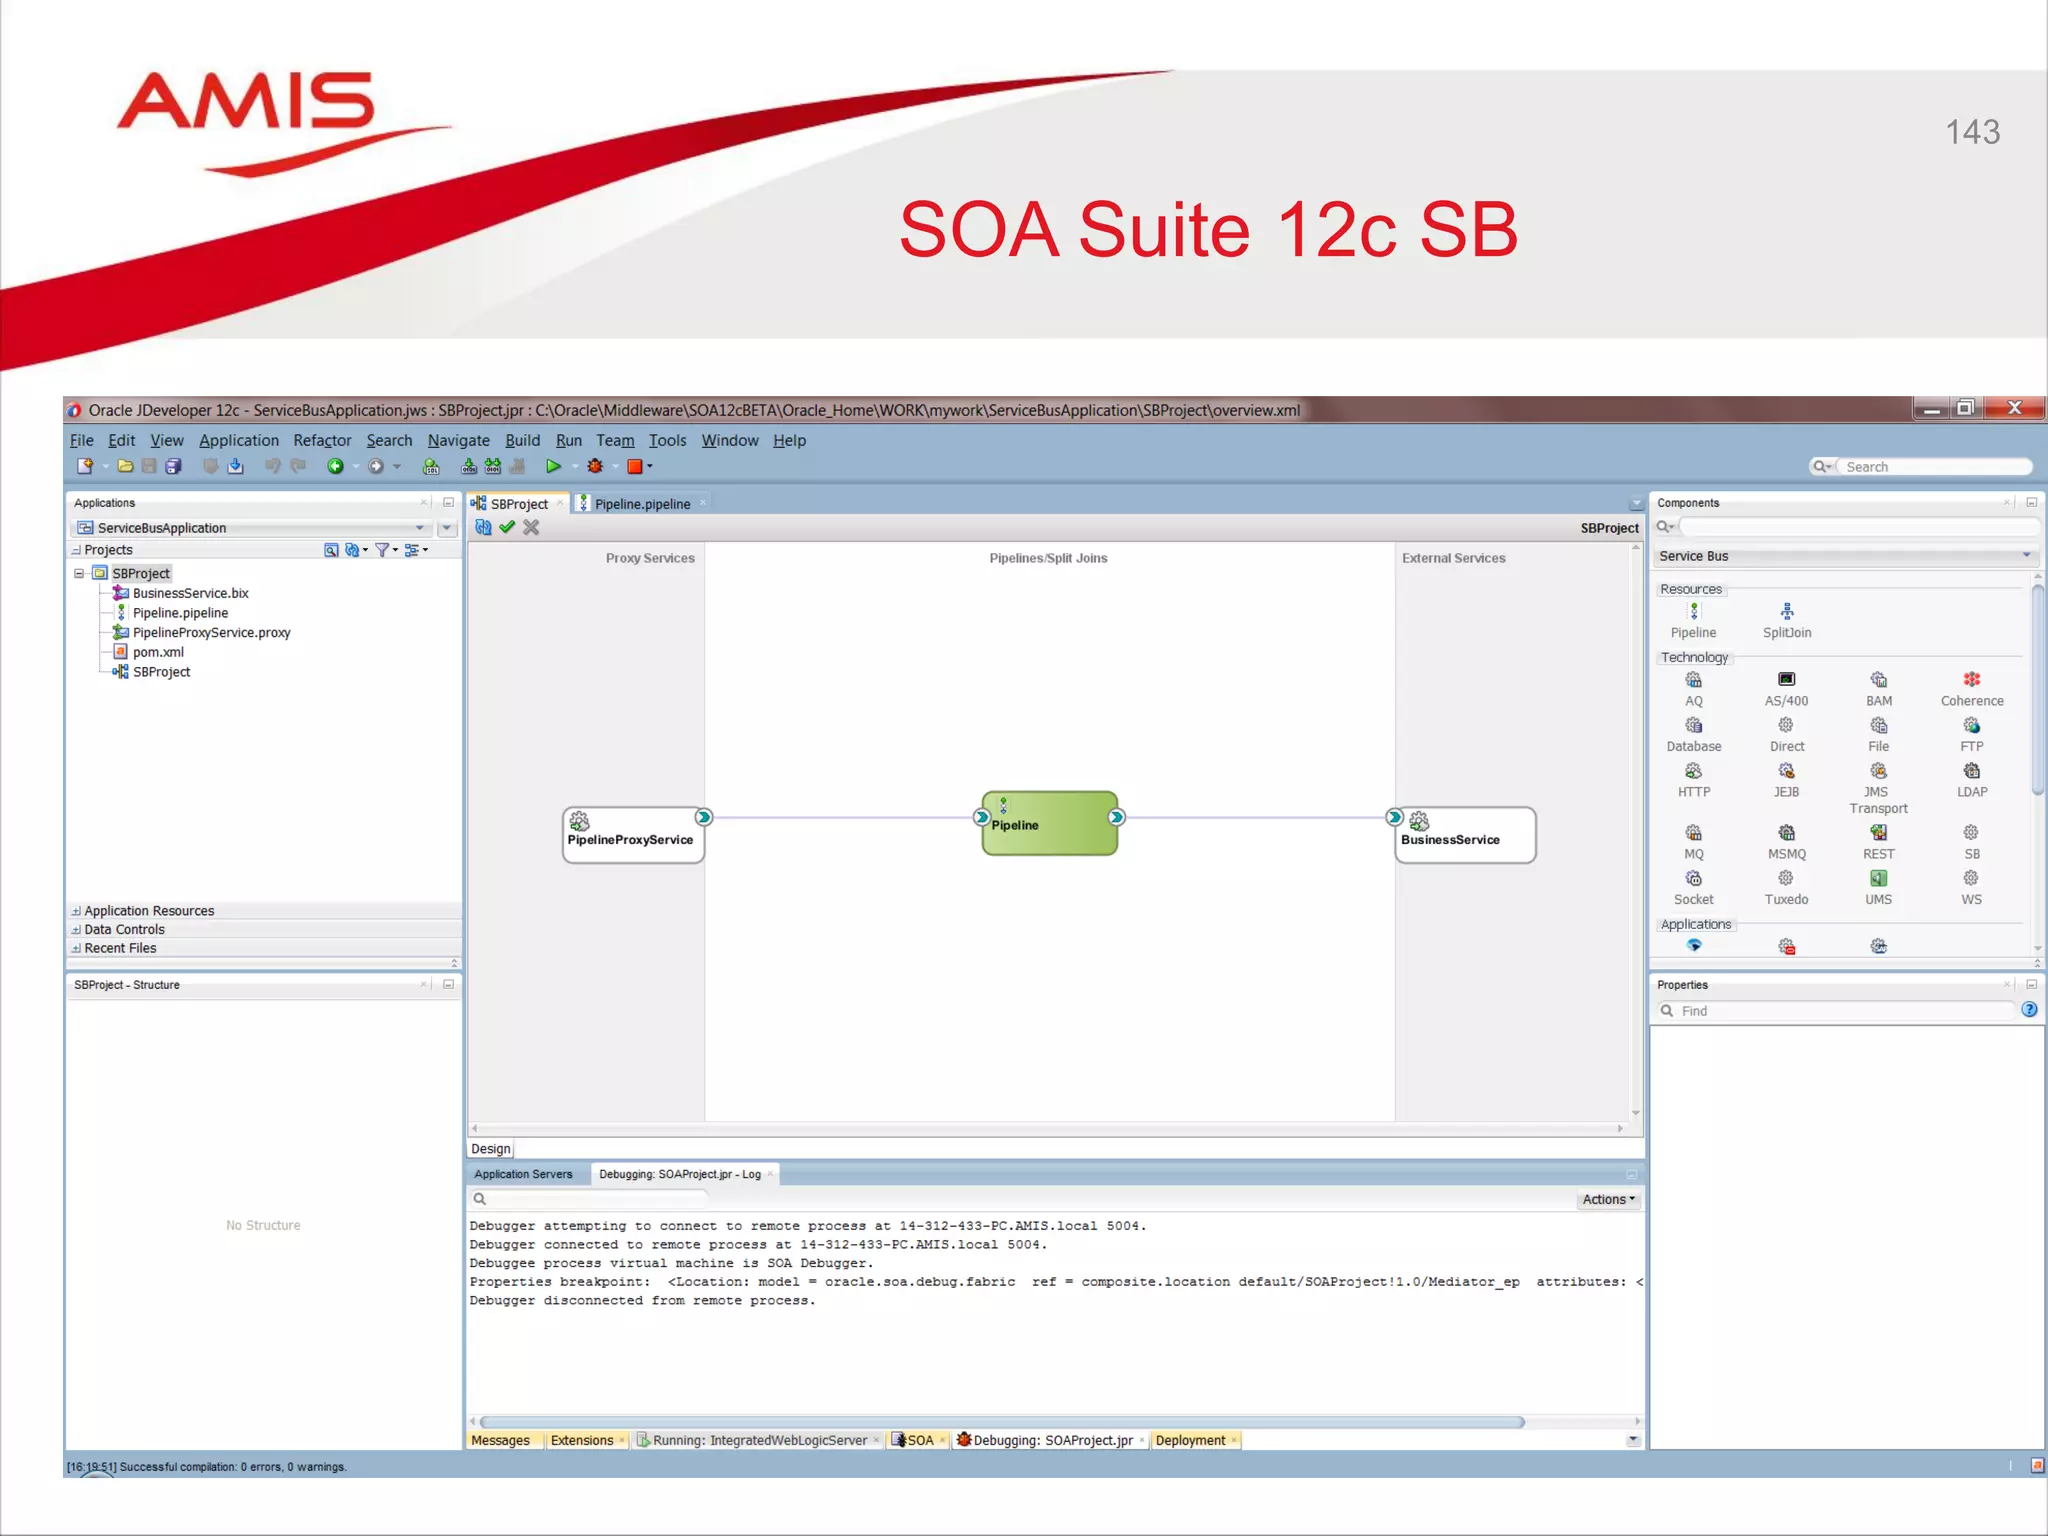Click the green Validate checkmark icon
2048x1536 pixels.
pos(508,527)
